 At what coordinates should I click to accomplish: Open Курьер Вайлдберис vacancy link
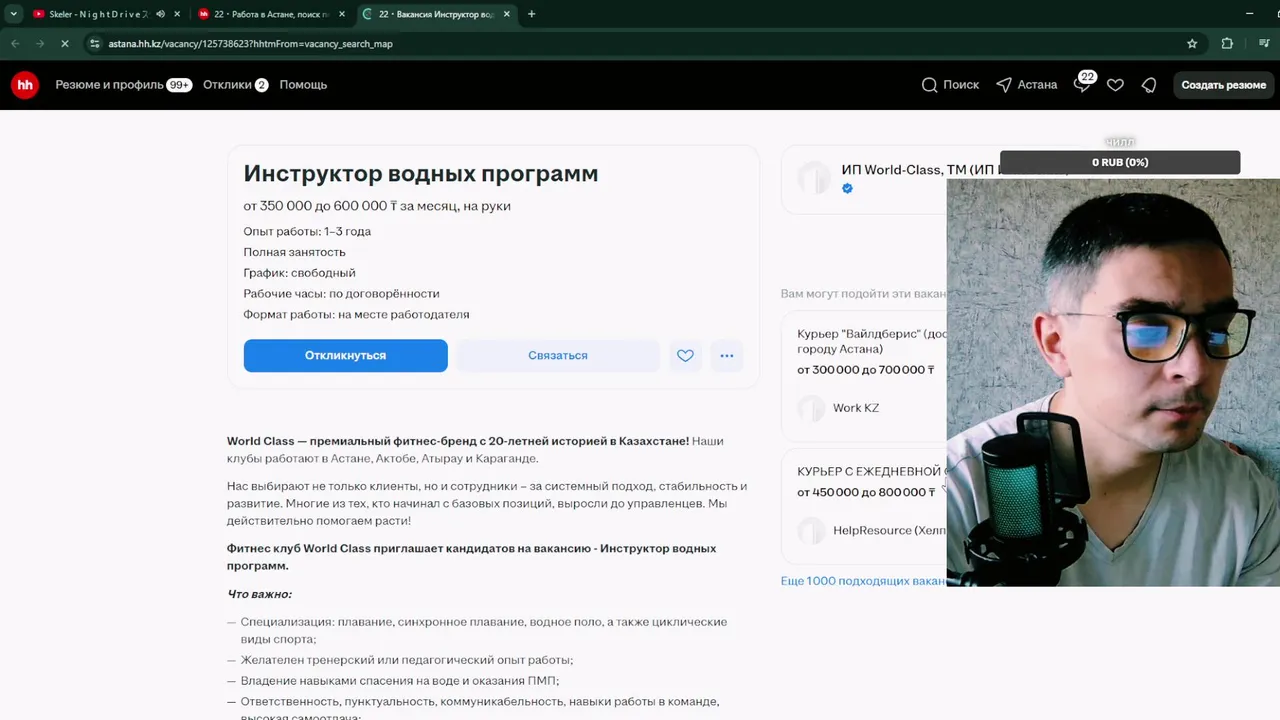tap(872, 341)
